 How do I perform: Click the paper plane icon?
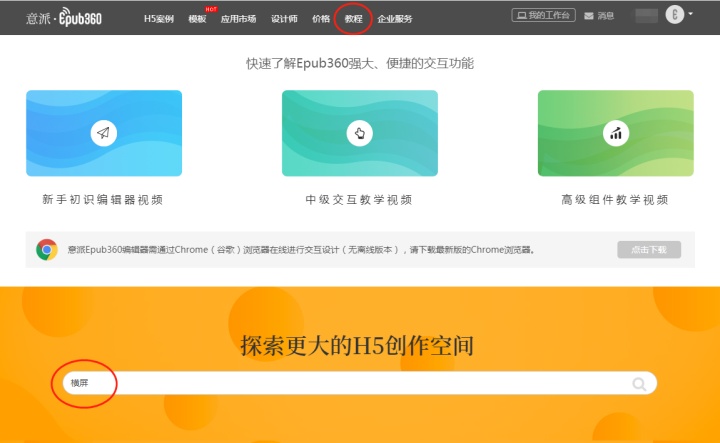(104, 133)
